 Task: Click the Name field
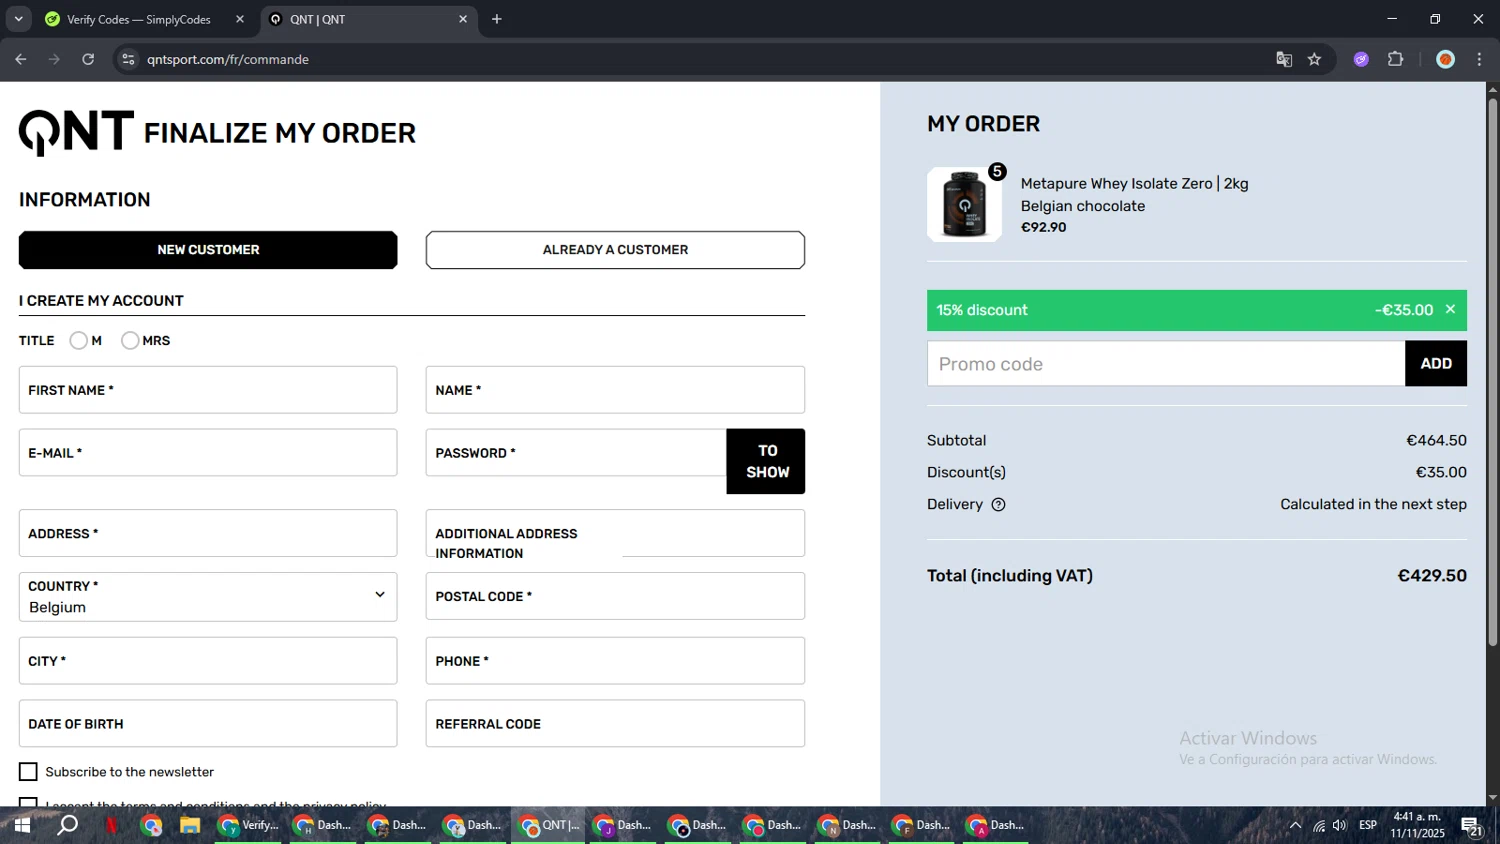(x=615, y=390)
